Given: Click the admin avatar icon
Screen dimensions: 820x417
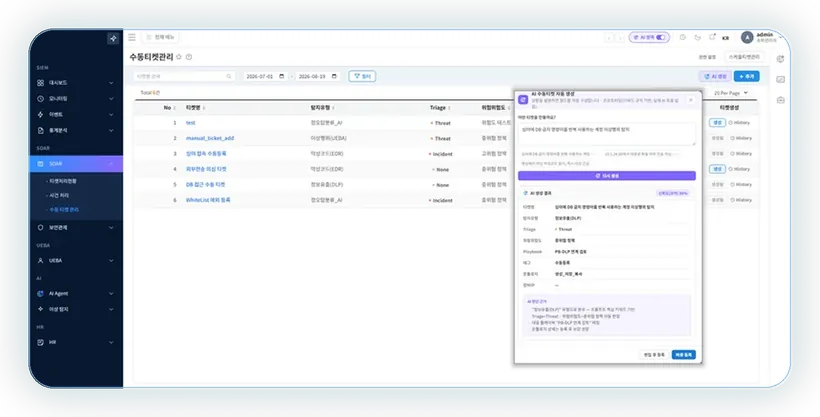Looking at the screenshot, I should [747, 37].
